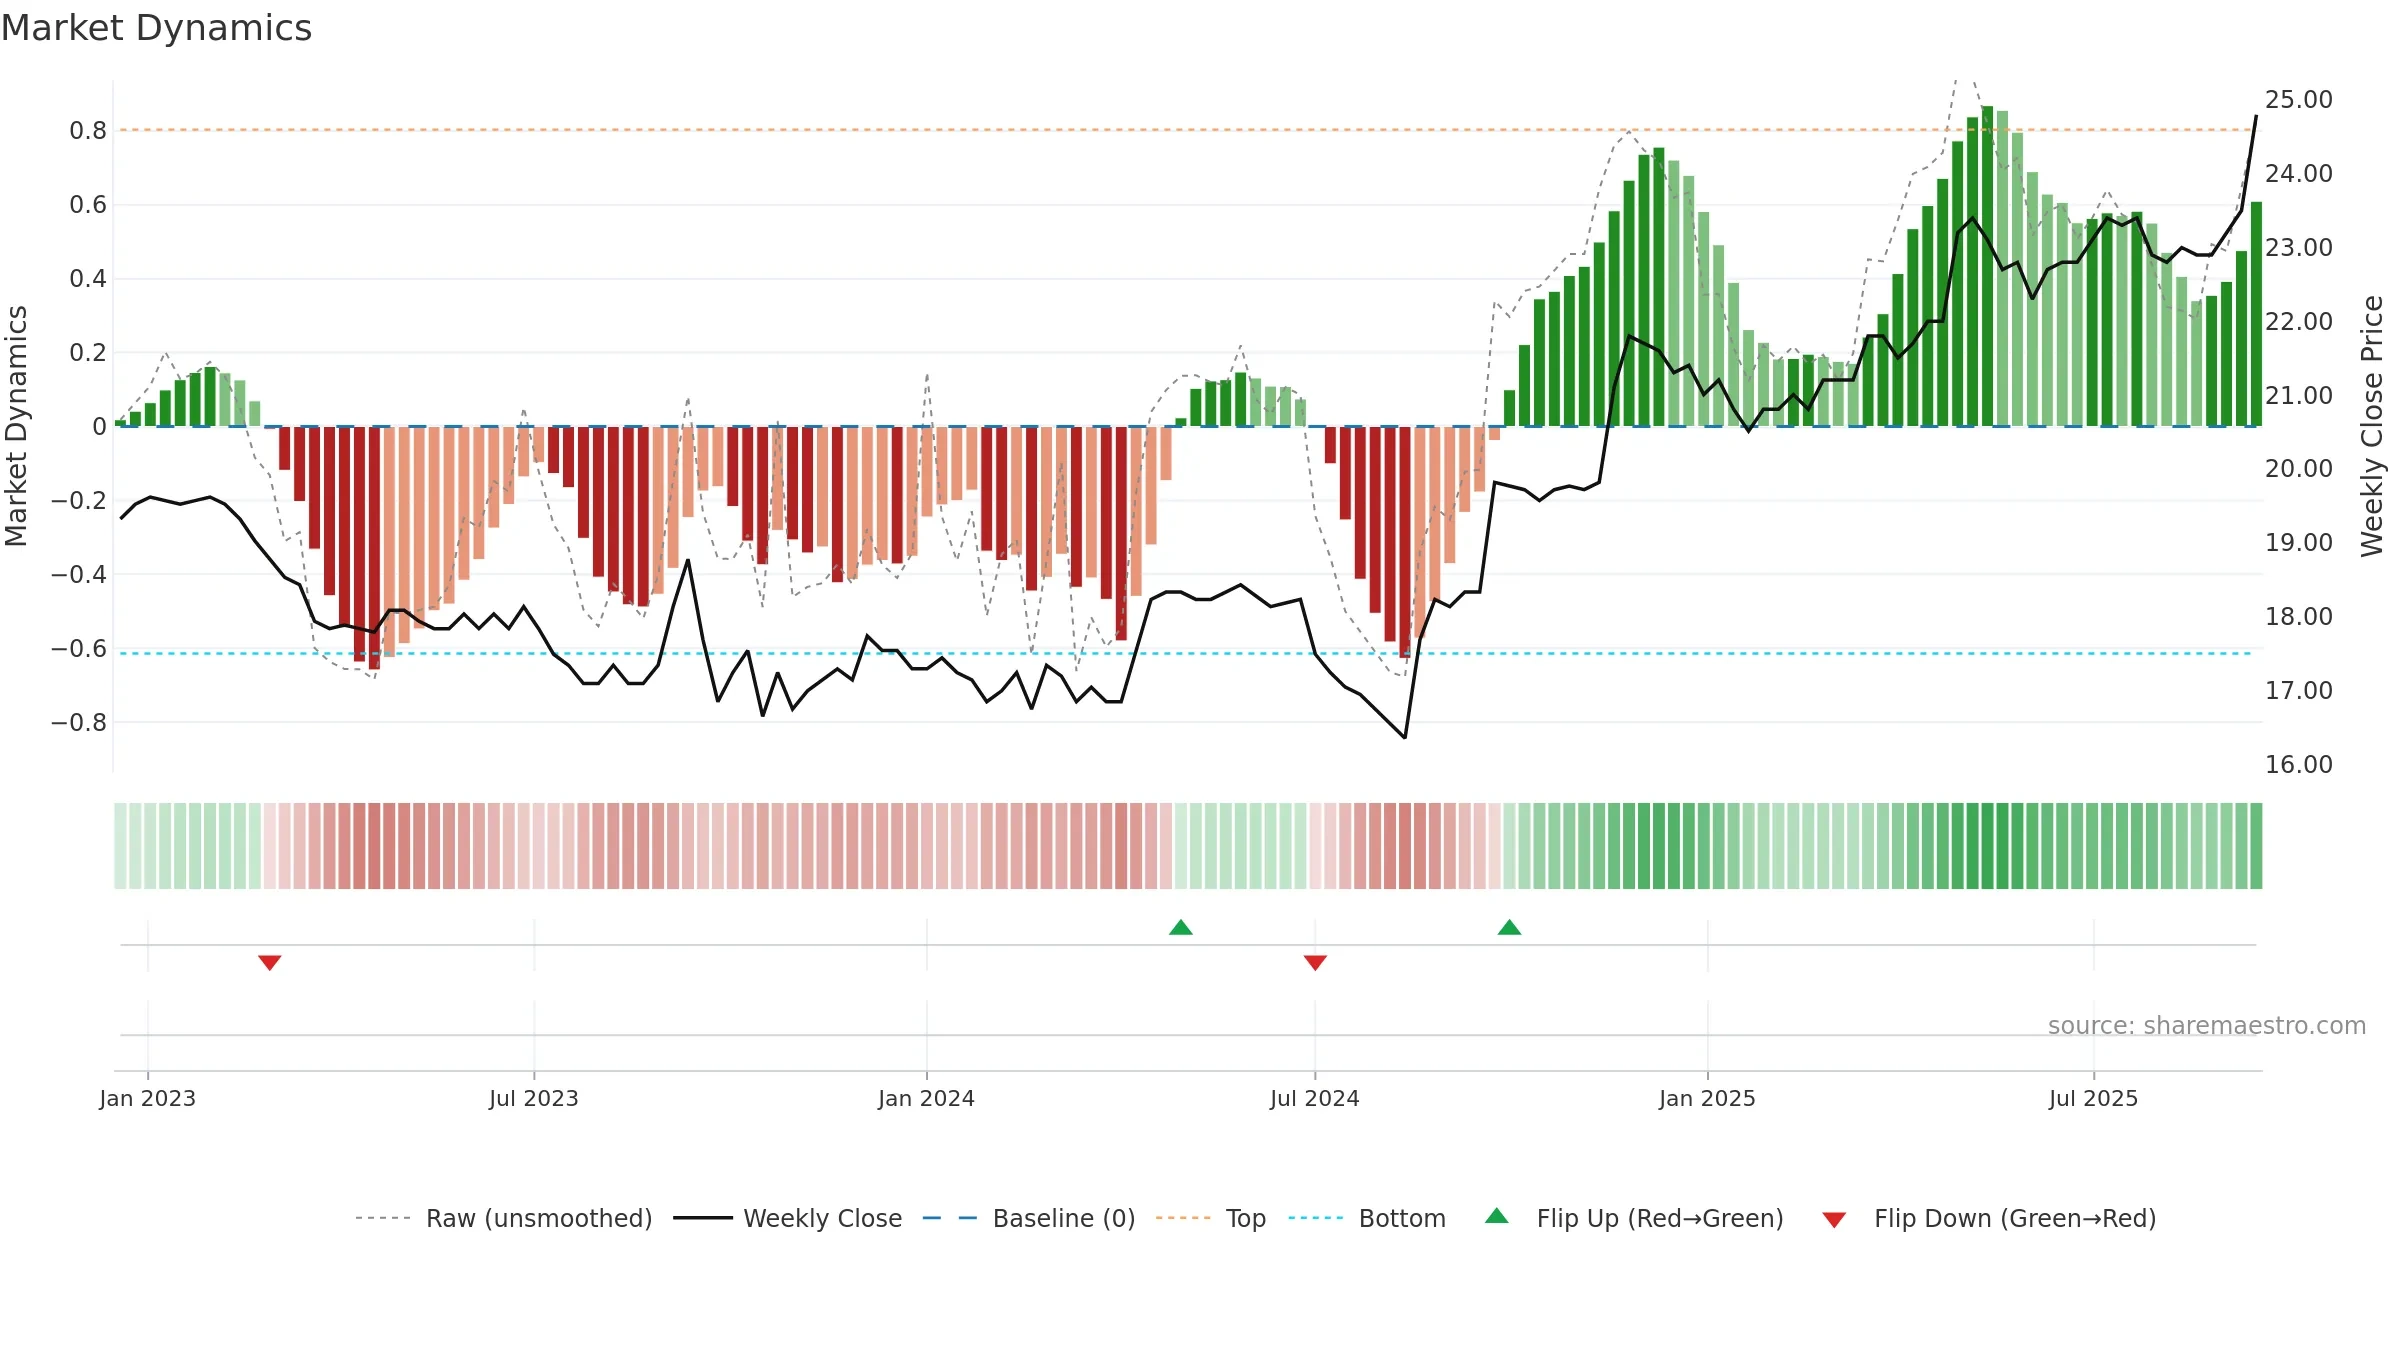Click the Jul 2023 x-axis label

point(533,1098)
